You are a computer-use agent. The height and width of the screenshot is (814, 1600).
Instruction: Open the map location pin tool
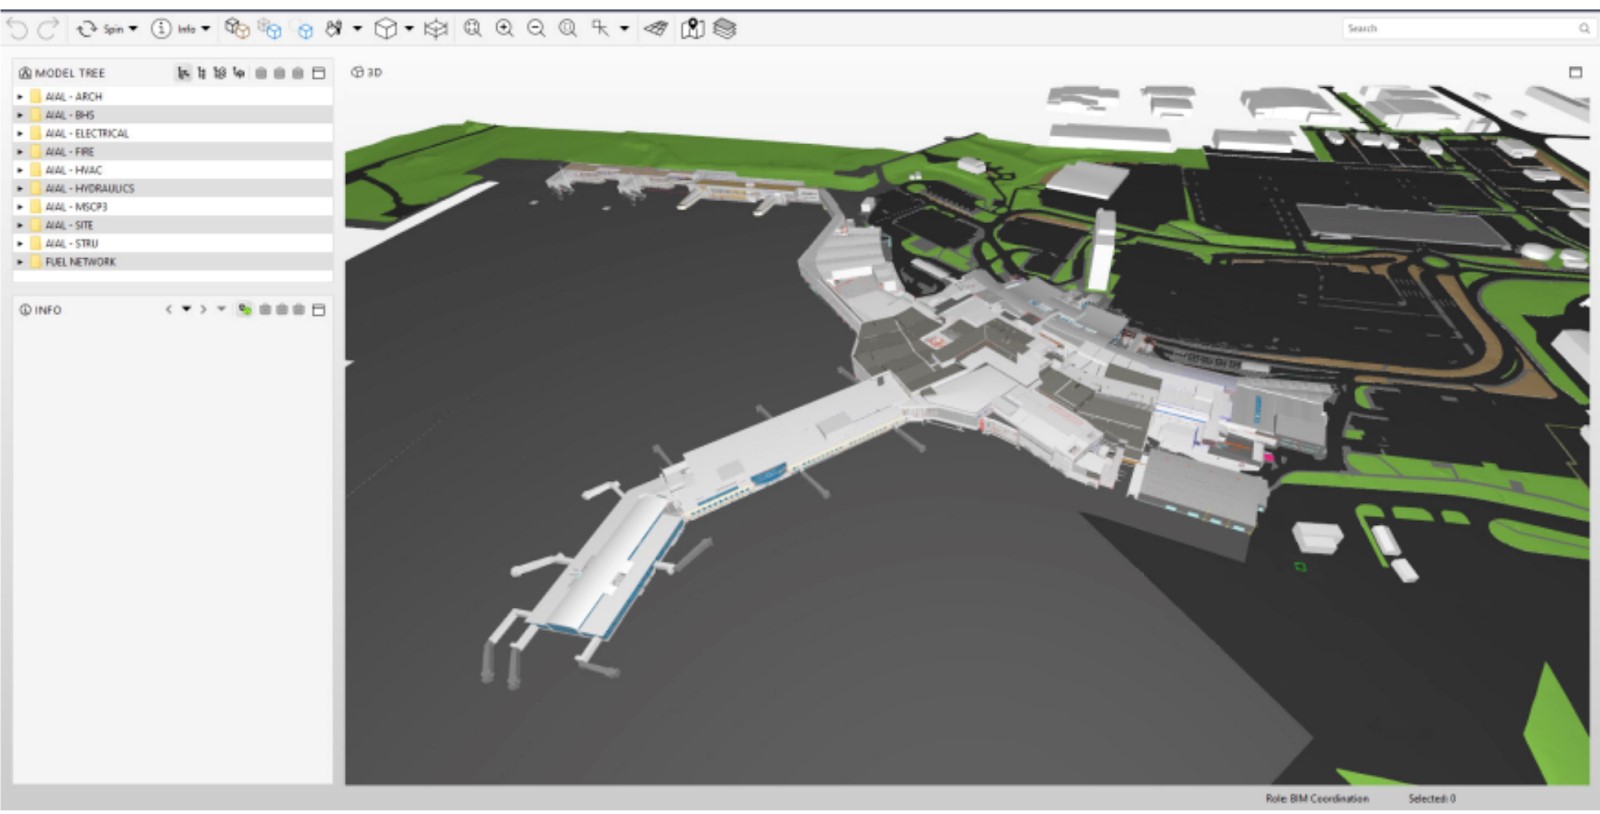692,29
